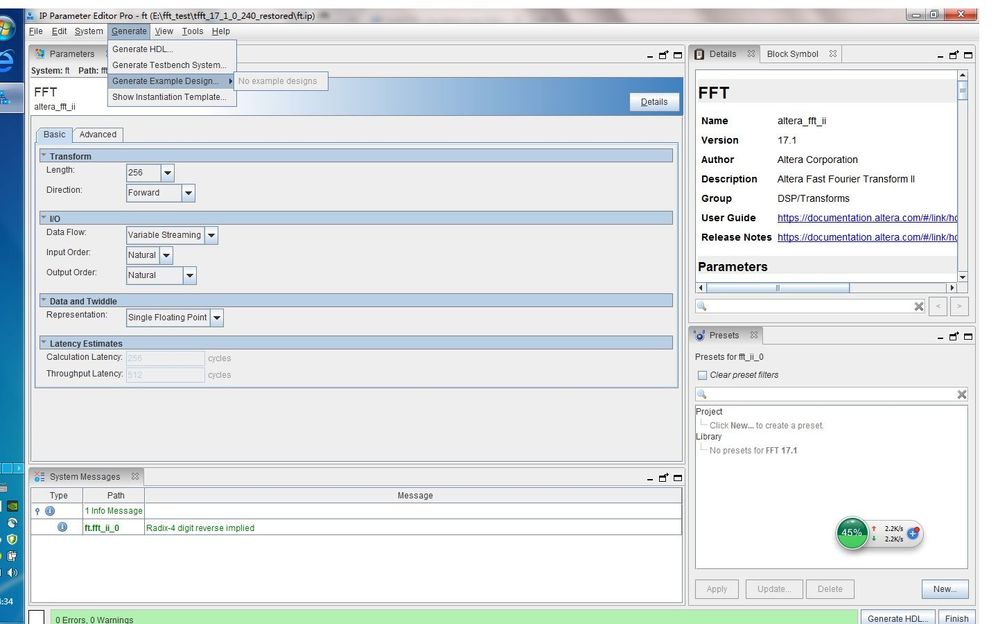This screenshot has width=998, height=624.
Task: Open the Windows Start orb
Action: 6,28
